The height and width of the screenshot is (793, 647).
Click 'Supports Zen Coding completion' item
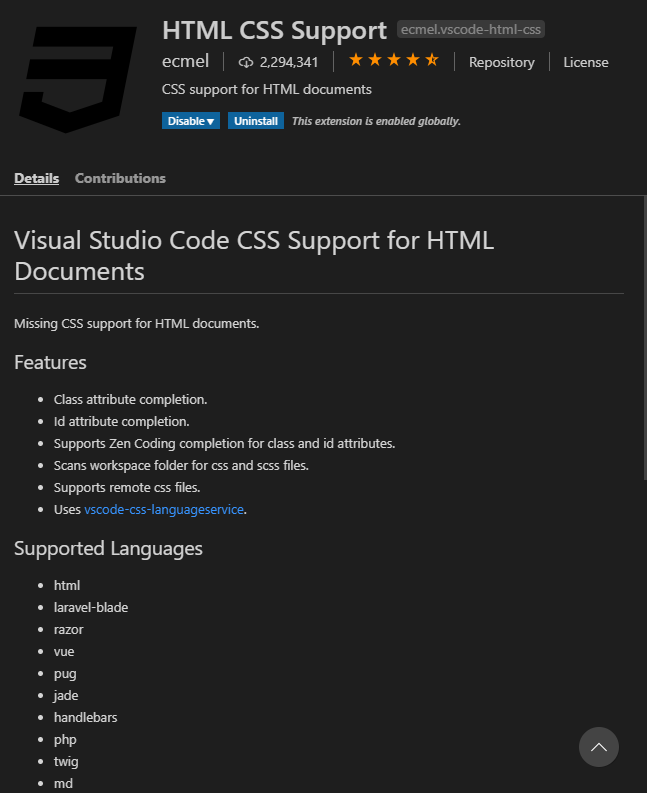(x=225, y=444)
